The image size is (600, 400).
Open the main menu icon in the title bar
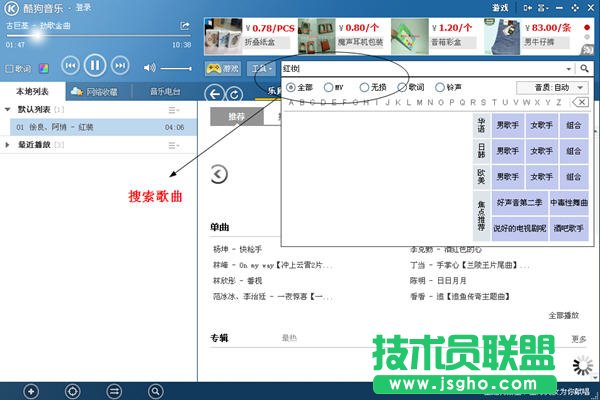point(543,8)
